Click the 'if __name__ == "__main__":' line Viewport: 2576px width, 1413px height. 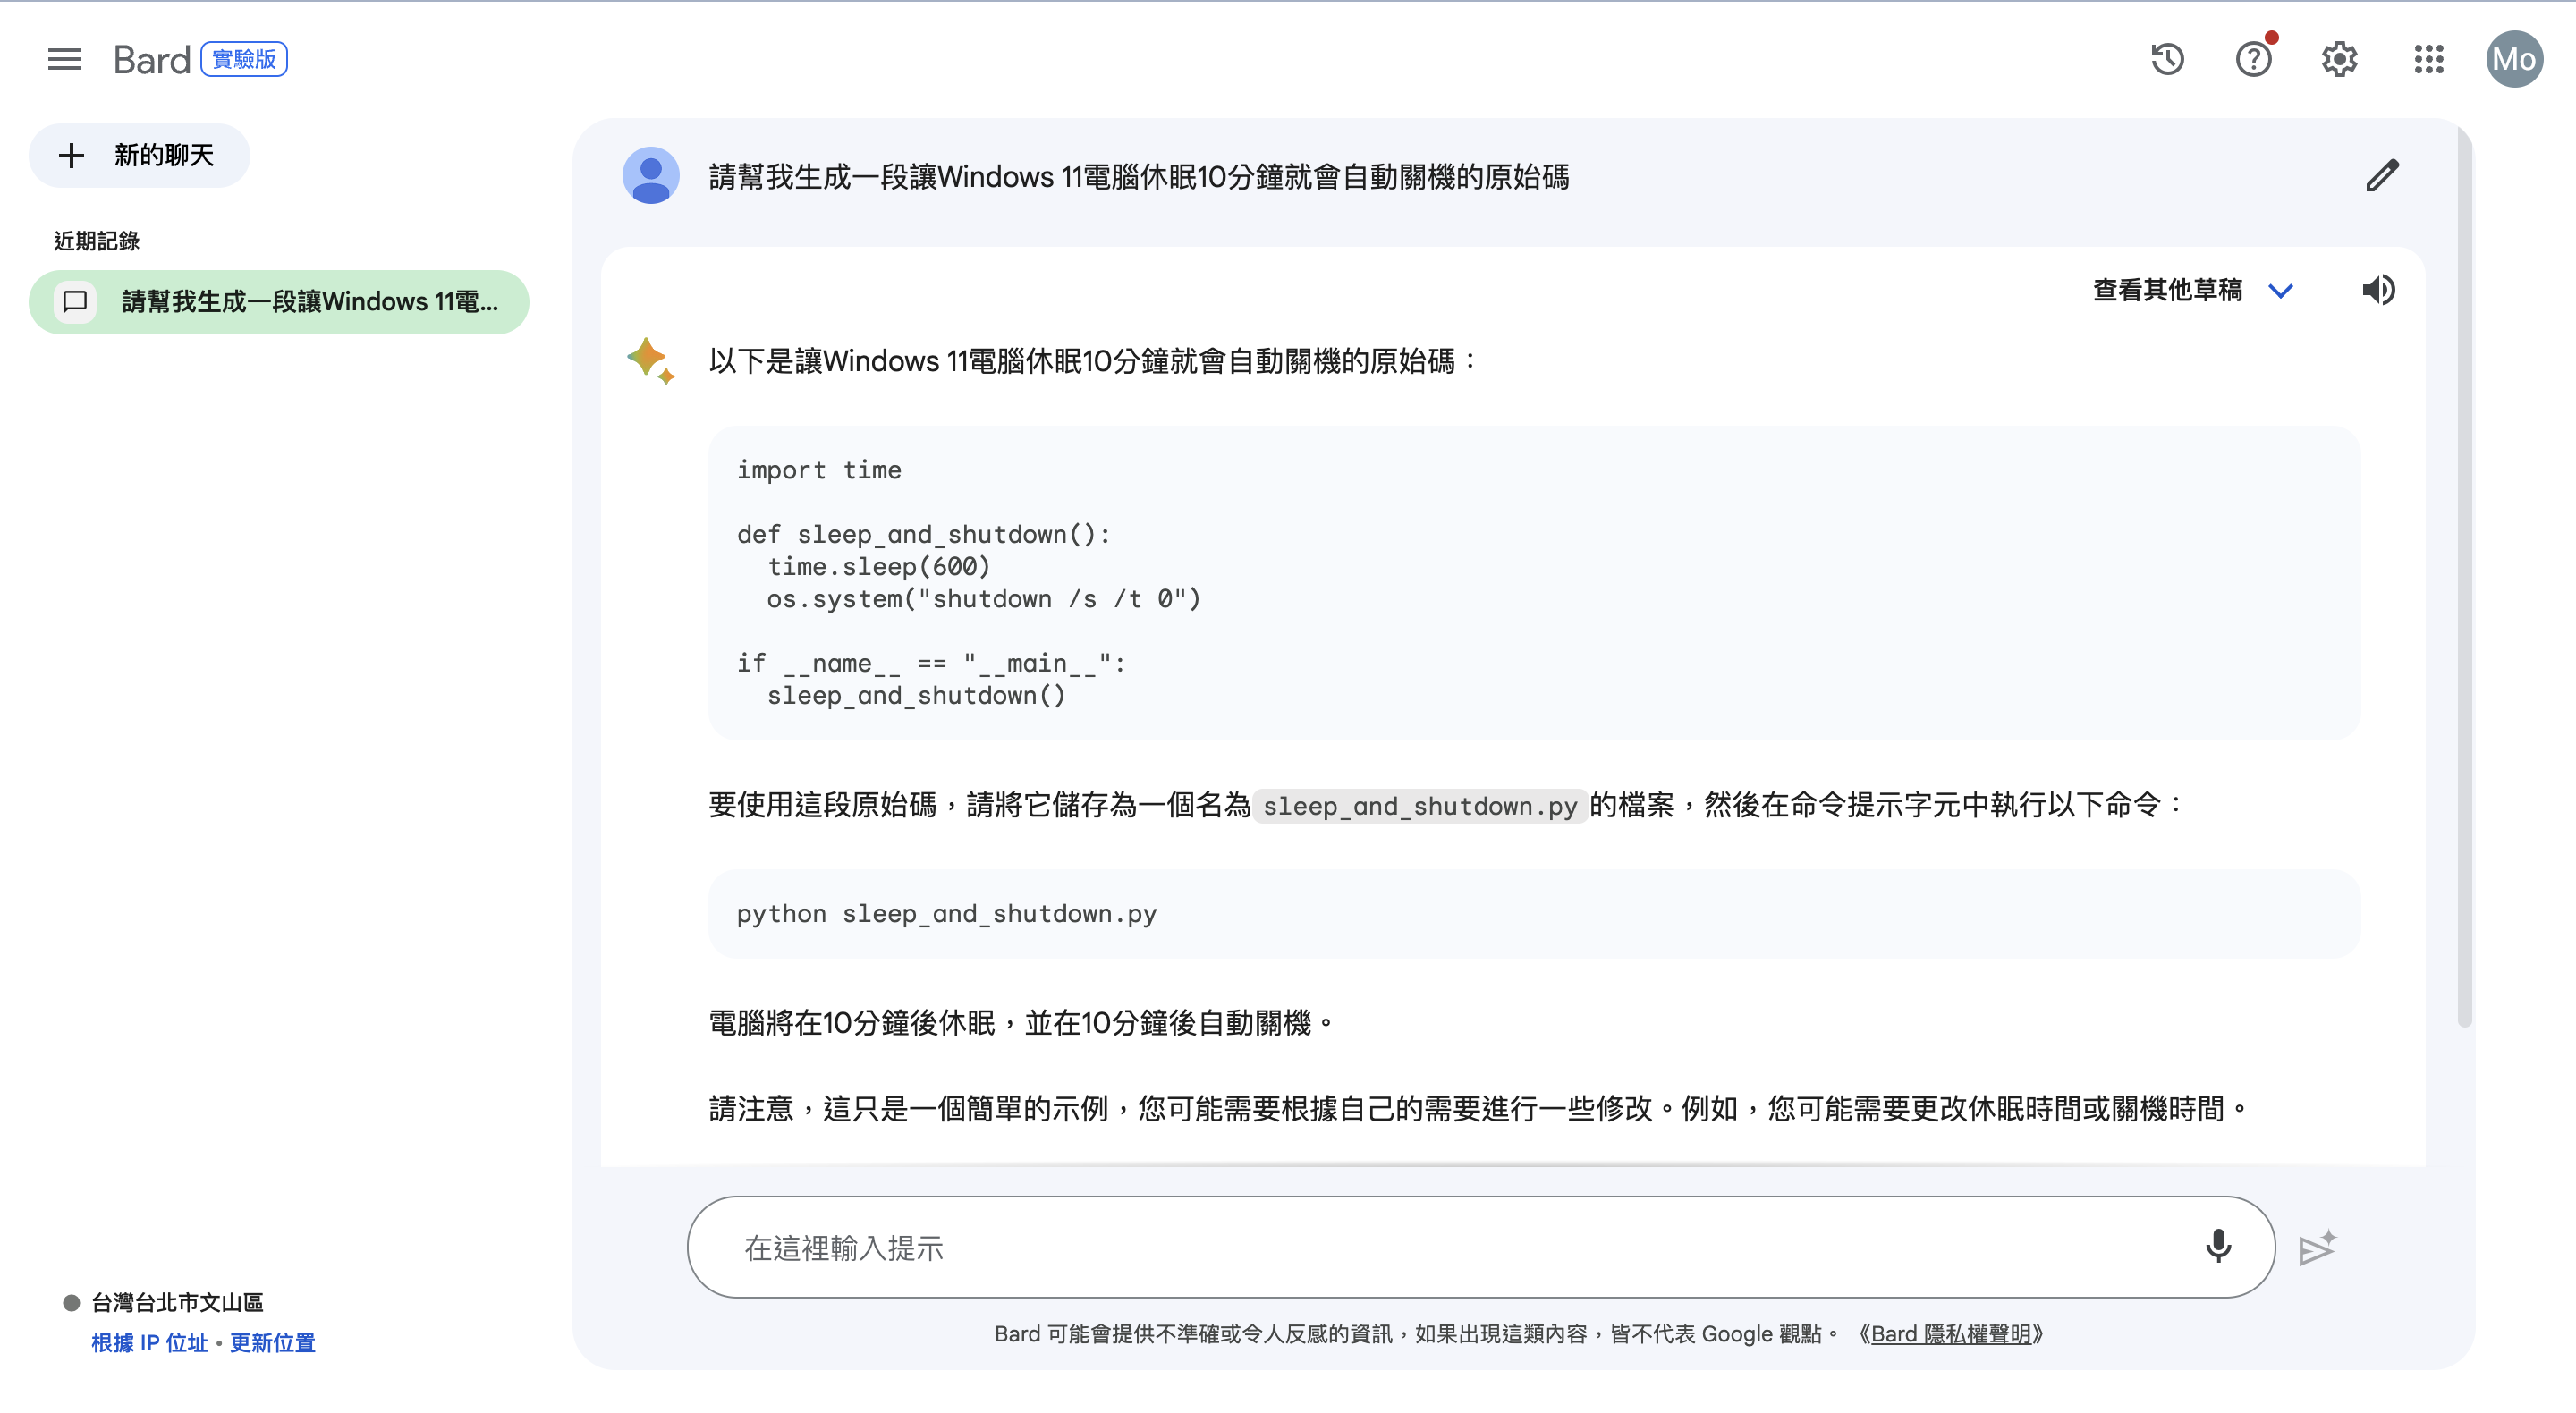click(x=931, y=663)
